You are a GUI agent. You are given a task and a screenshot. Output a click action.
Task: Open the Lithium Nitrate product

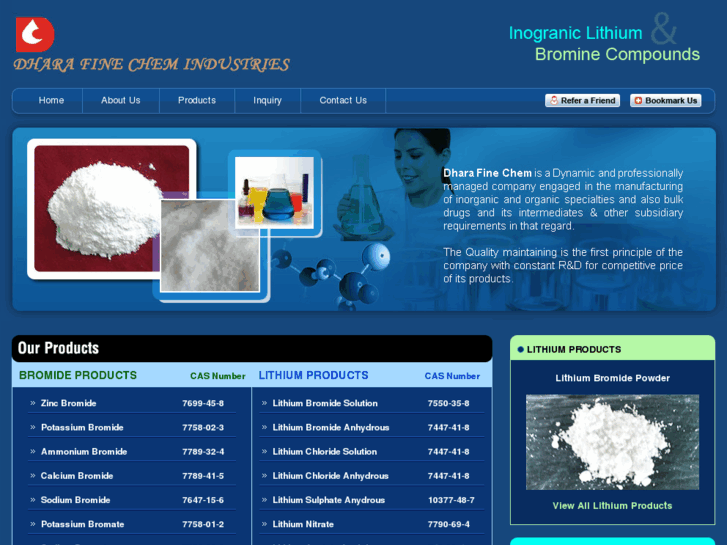[303, 524]
